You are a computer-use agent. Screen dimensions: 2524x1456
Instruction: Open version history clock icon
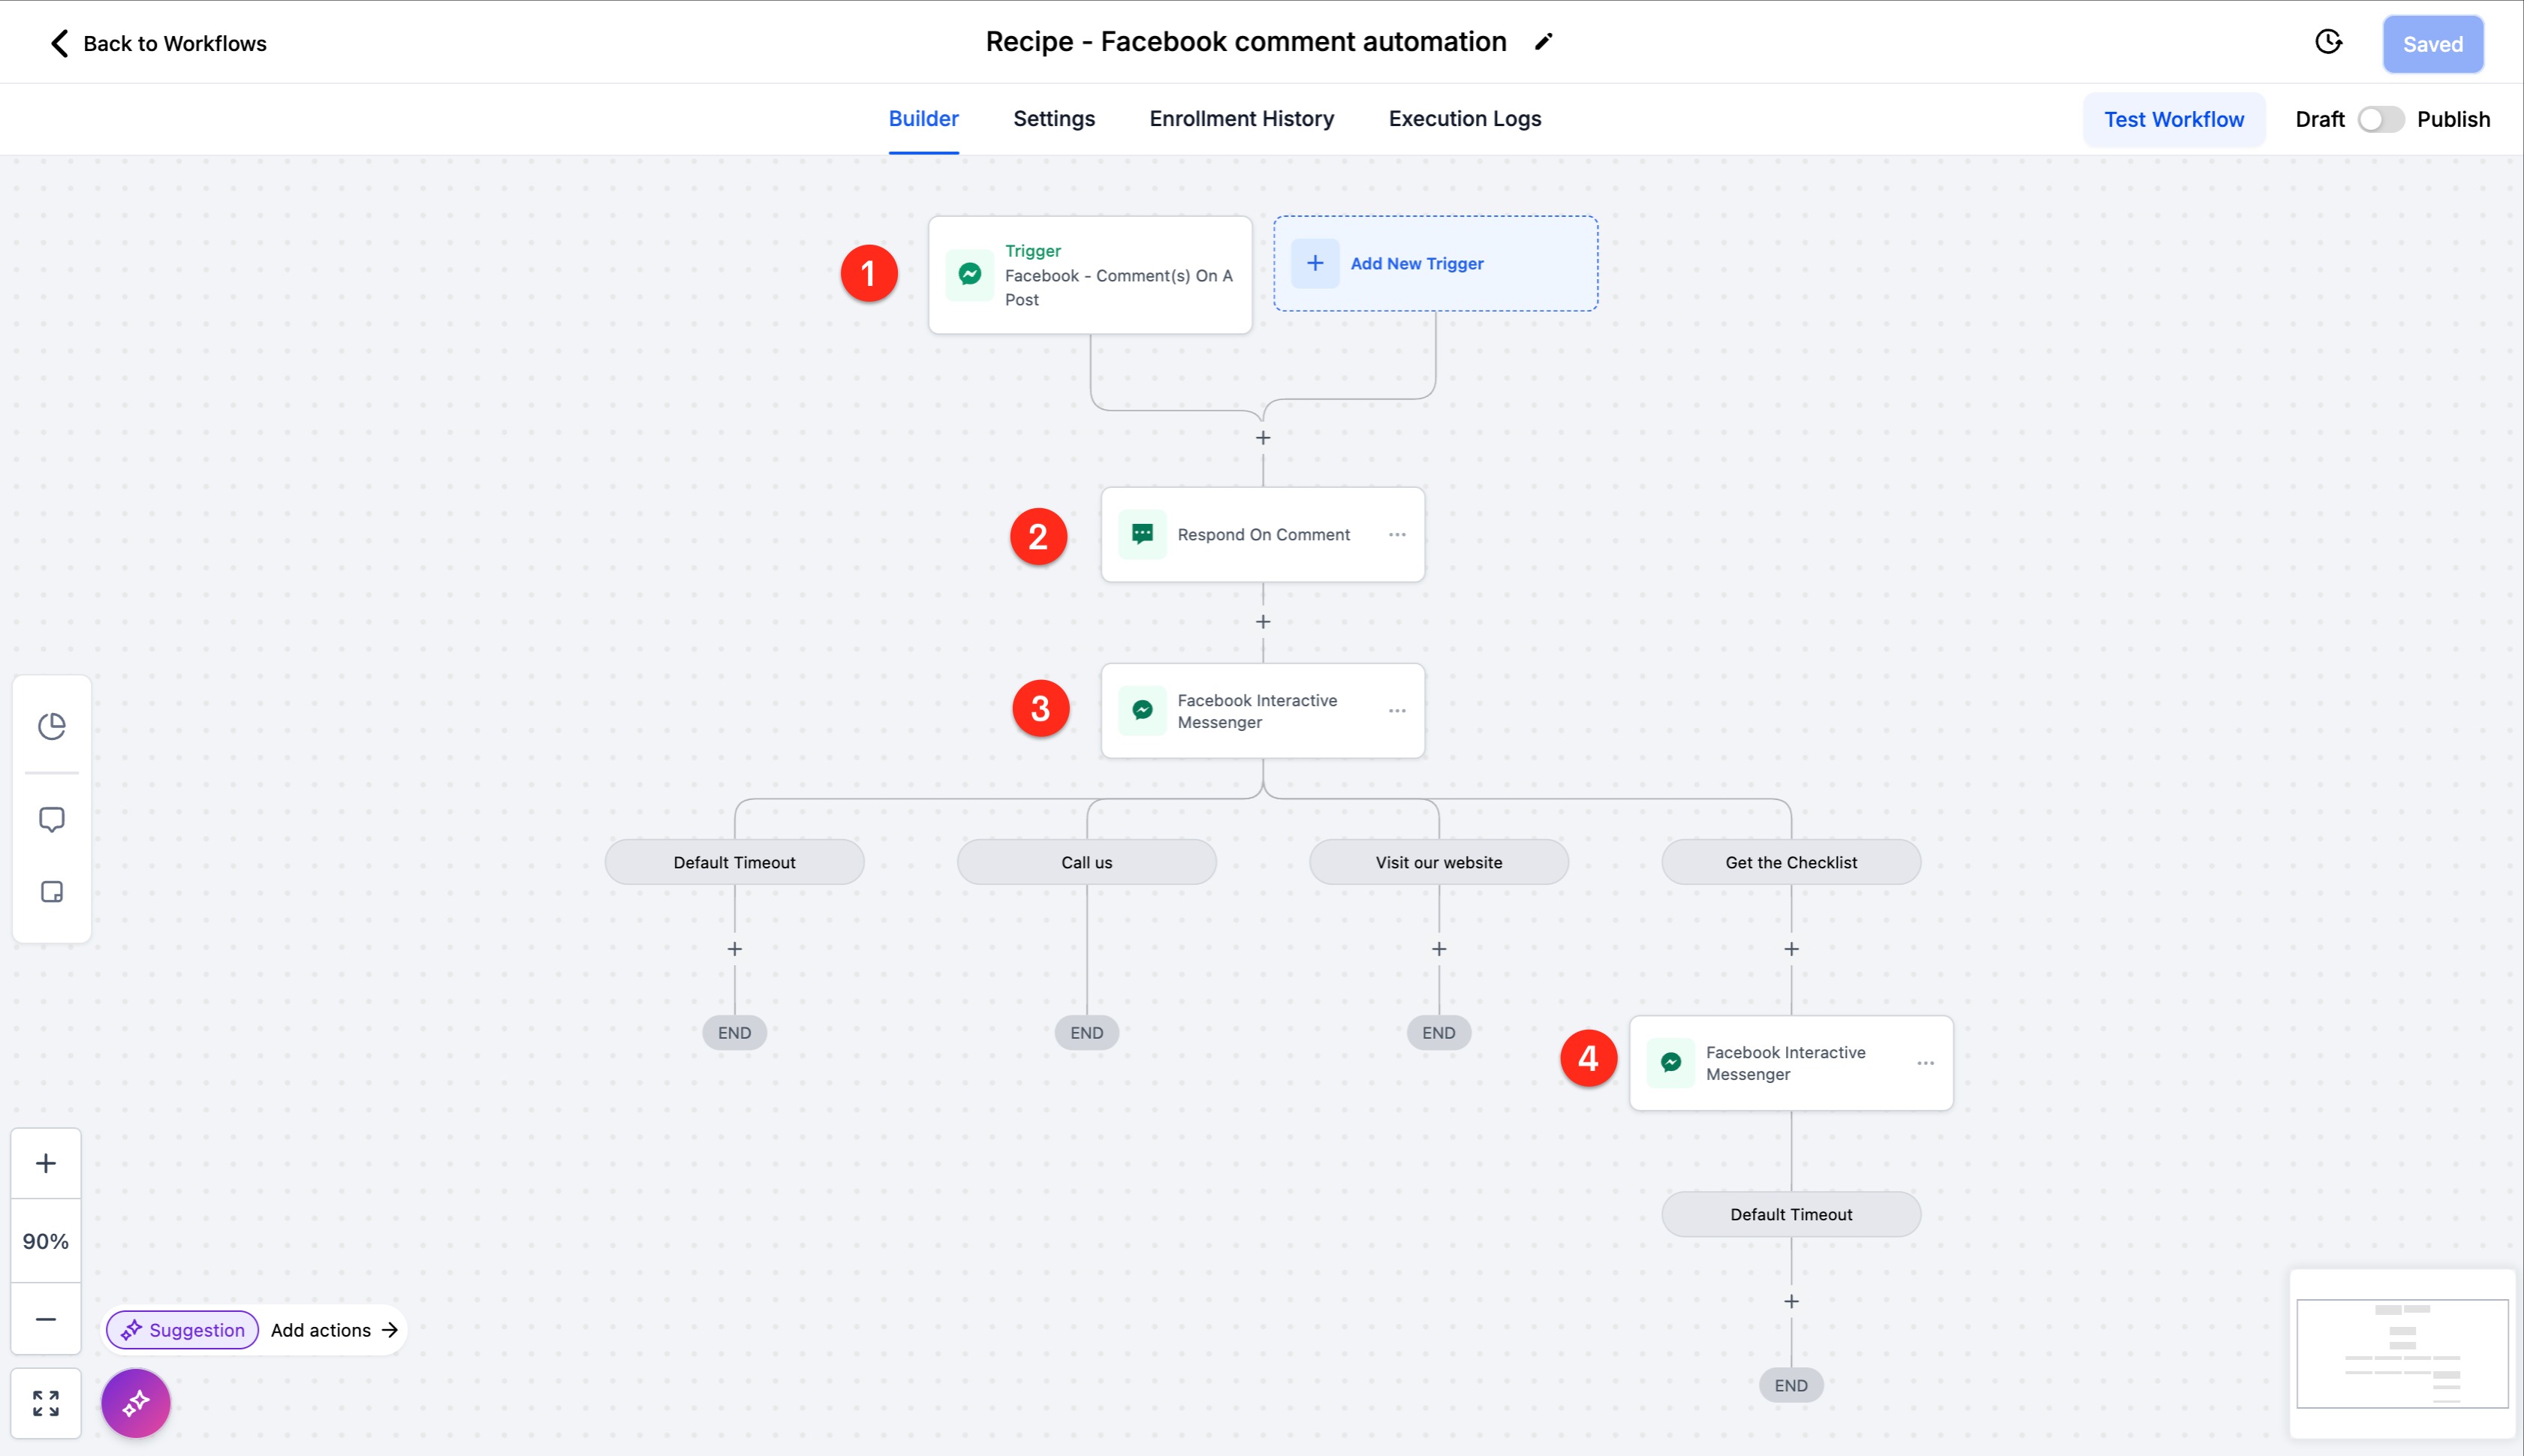click(x=2328, y=42)
